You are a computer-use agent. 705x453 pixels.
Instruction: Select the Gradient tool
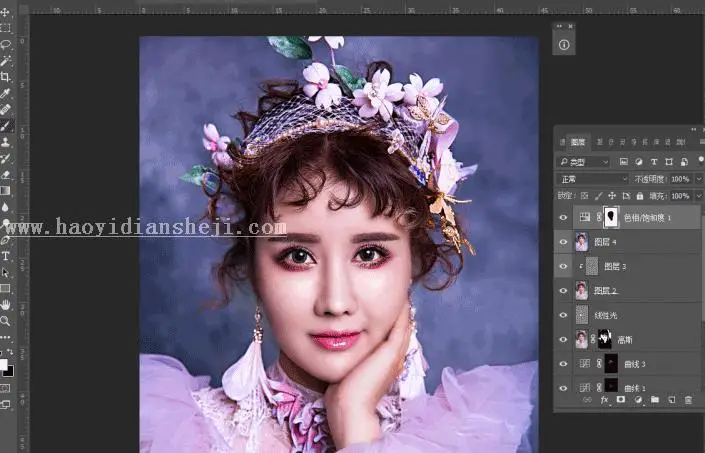click(x=5, y=191)
